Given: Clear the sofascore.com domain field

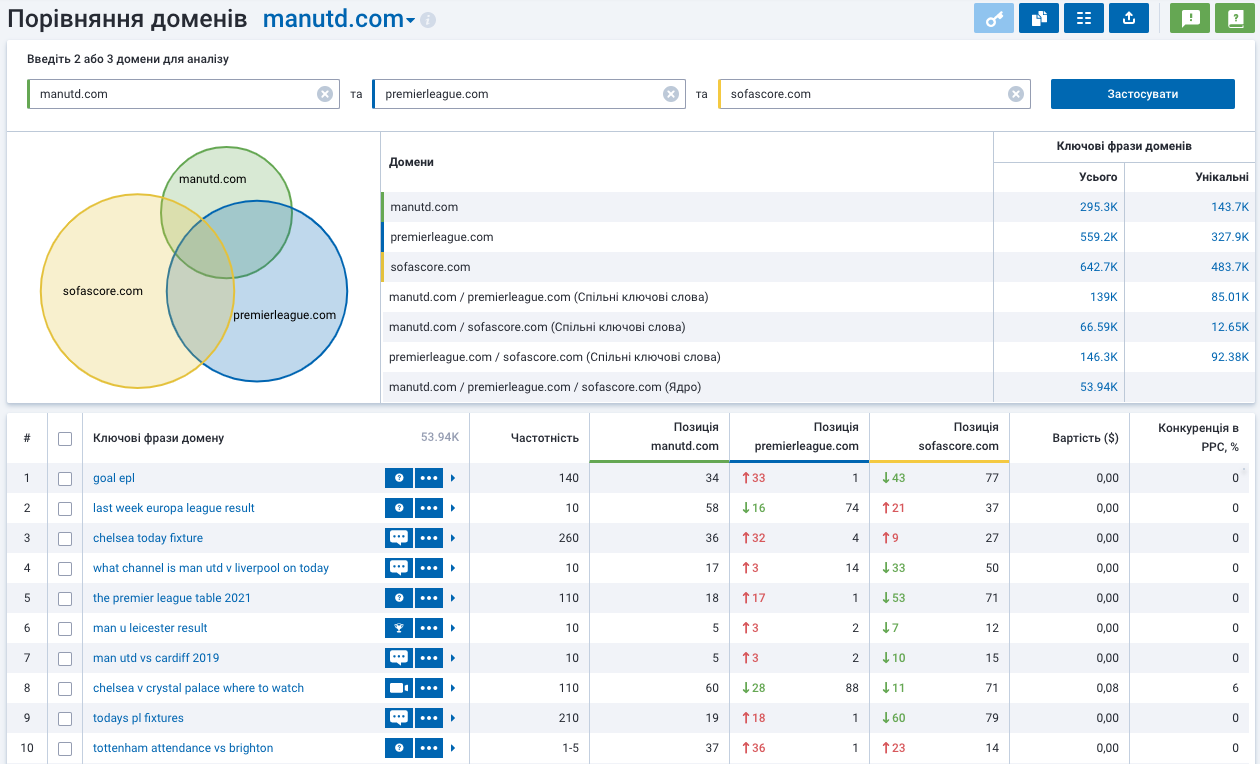Looking at the screenshot, I should coord(1016,94).
